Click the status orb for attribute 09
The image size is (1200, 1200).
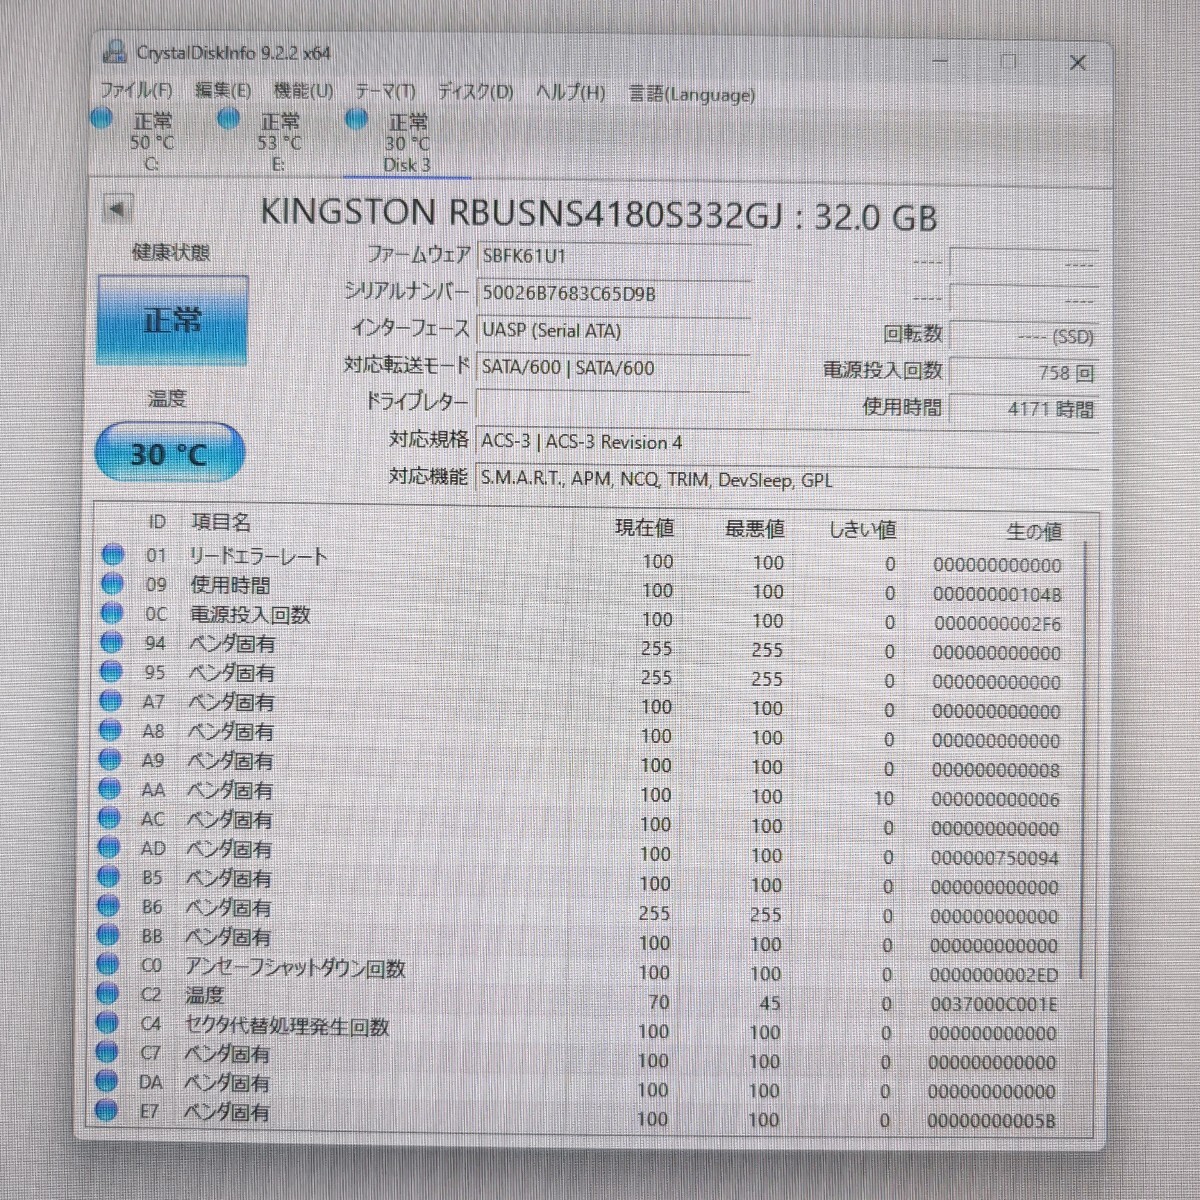tap(112, 584)
